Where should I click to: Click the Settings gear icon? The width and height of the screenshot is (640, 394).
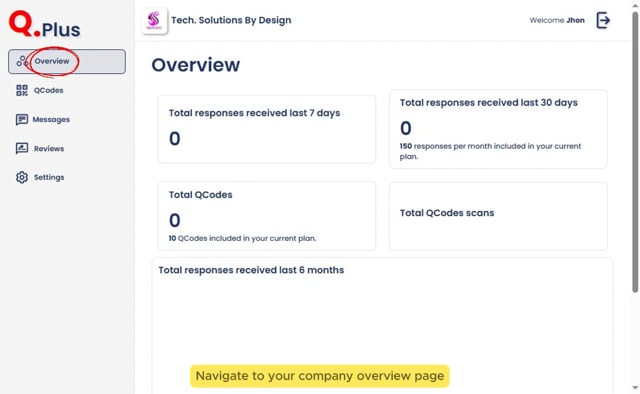22,177
